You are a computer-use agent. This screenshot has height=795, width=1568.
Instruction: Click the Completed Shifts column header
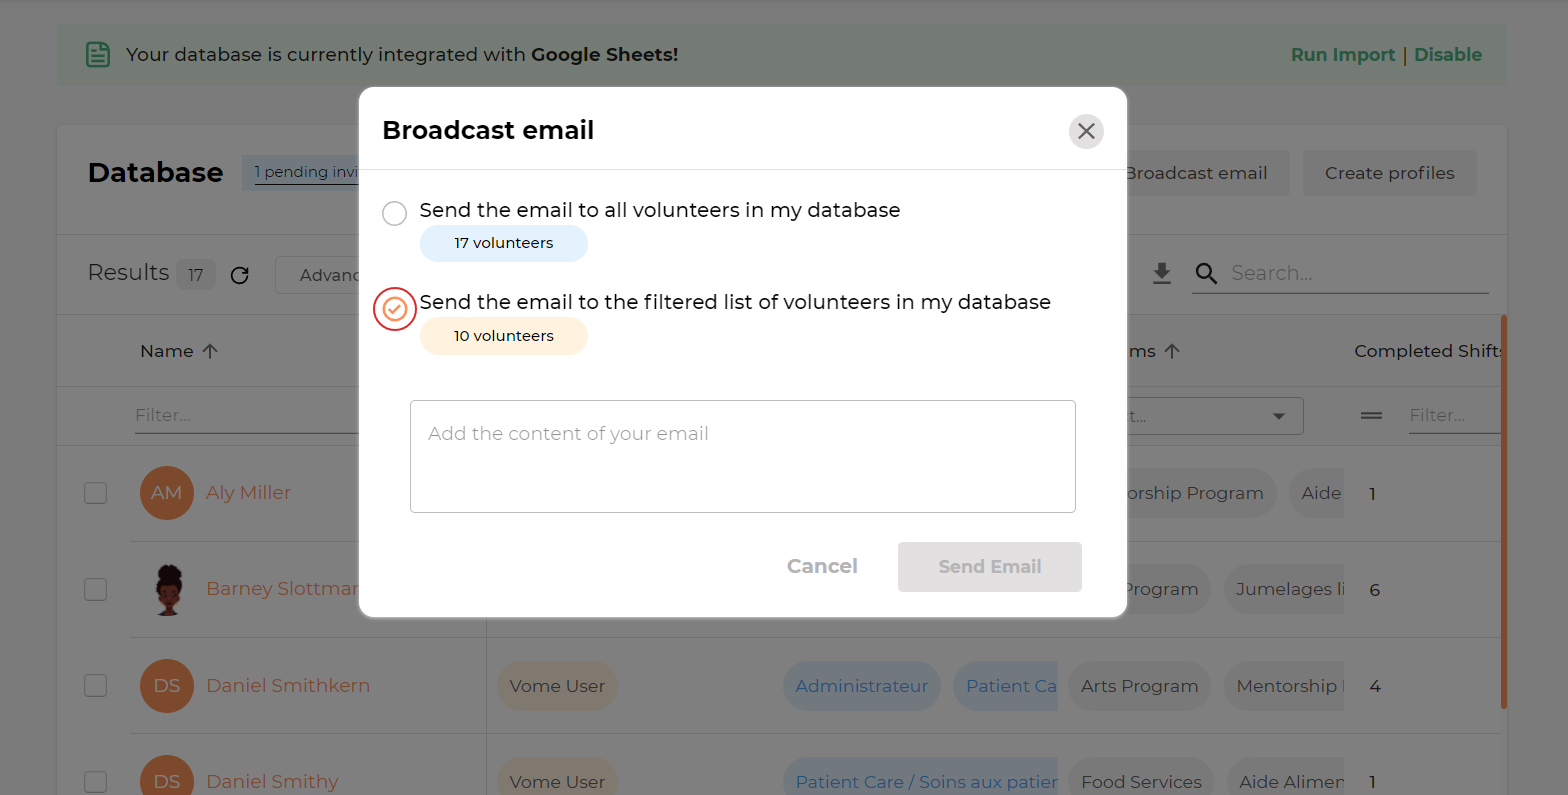point(1427,351)
